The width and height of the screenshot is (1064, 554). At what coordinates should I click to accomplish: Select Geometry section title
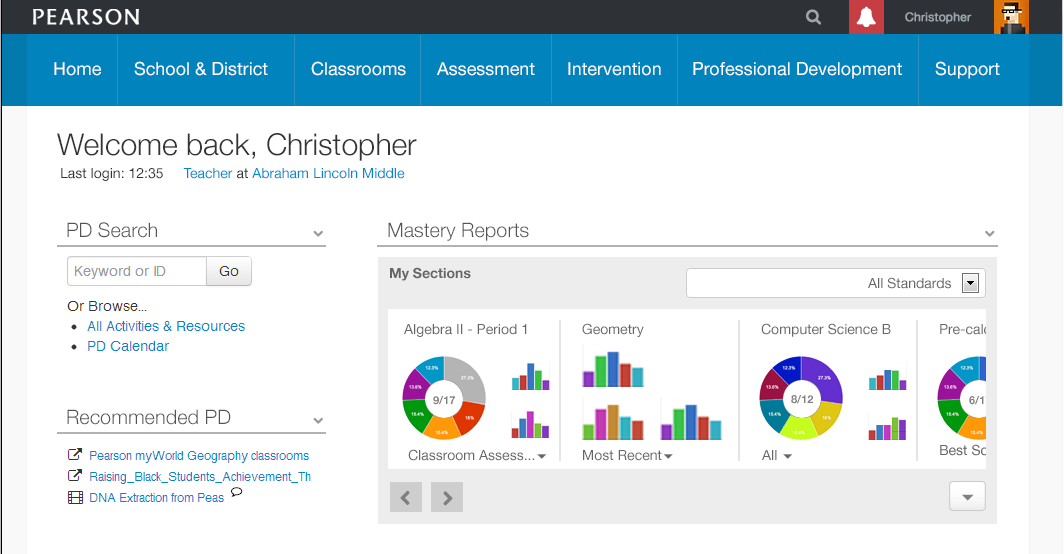612,329
